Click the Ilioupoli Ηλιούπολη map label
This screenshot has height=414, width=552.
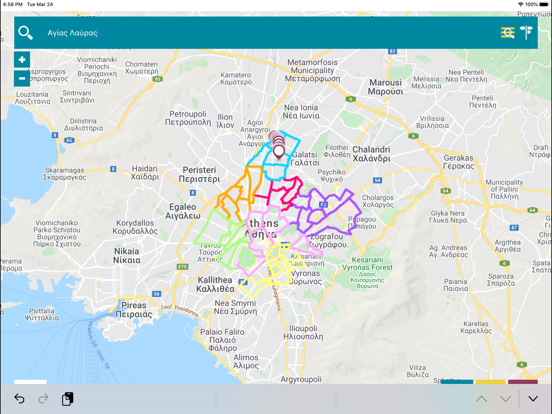click(x=303, y=332)
